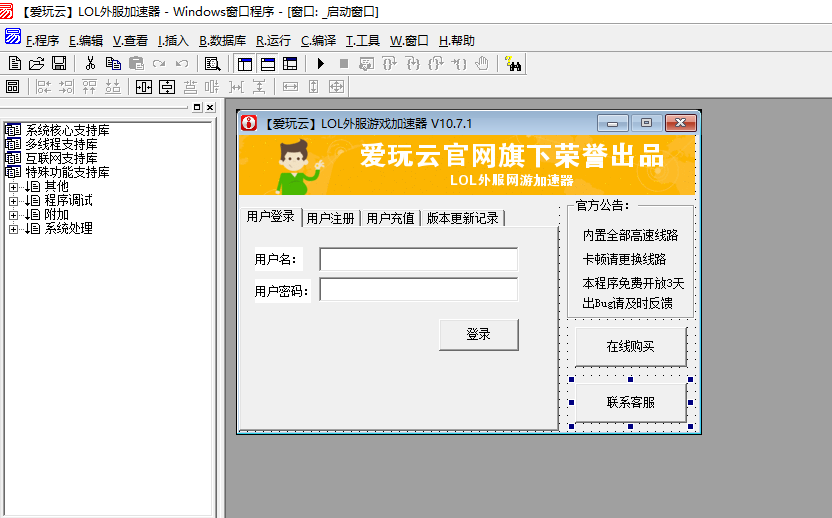The width and height of the screenshot is (832, 518).
Task: Open the B.数据库 menu
Action: (x=222, y=41)
